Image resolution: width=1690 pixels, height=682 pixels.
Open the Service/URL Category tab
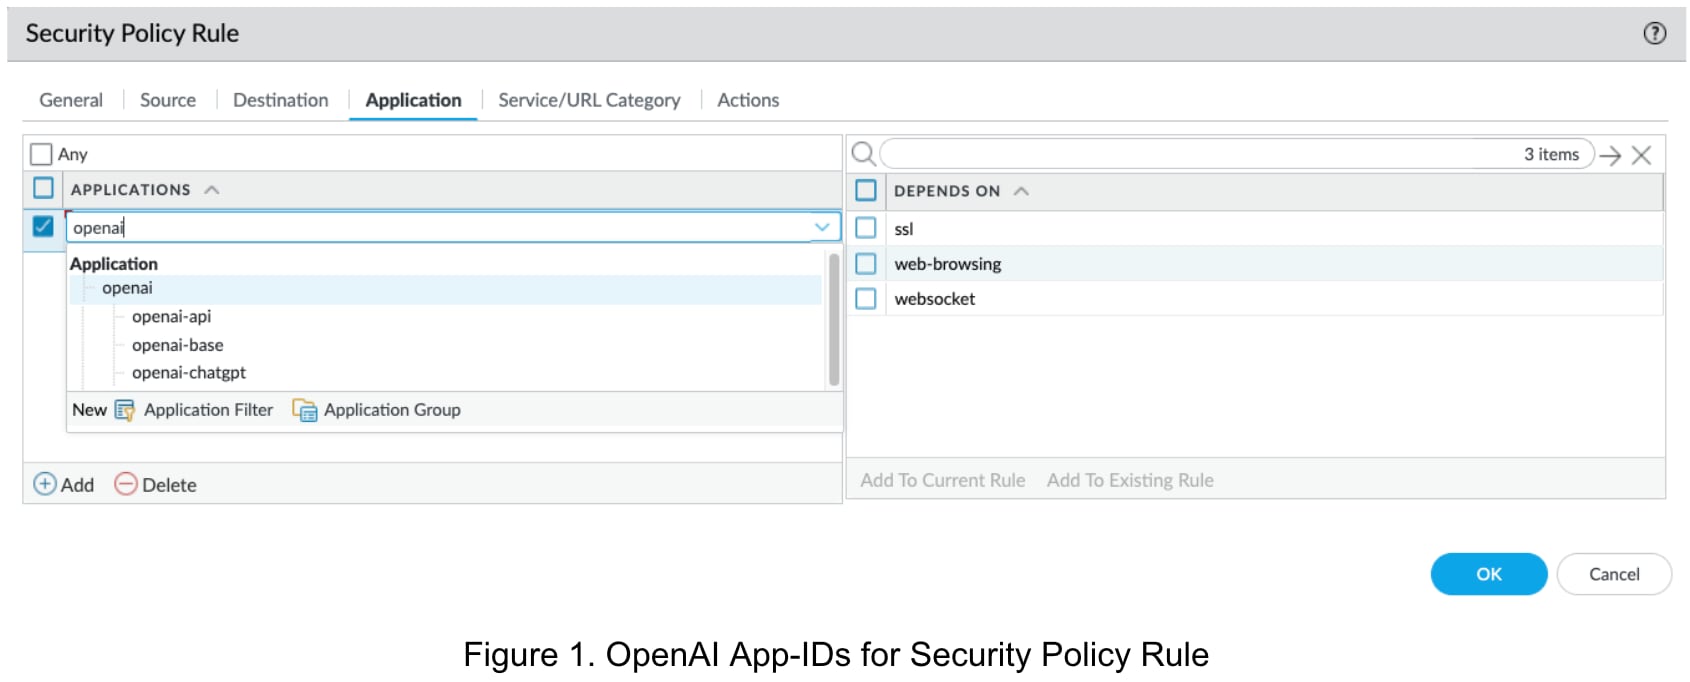click(x=589, y=100)
